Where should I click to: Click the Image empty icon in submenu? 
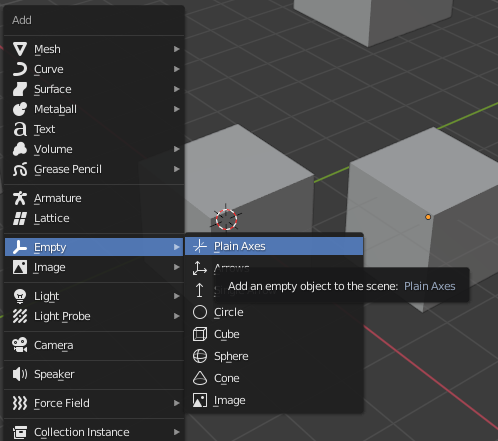pos(200,400)
